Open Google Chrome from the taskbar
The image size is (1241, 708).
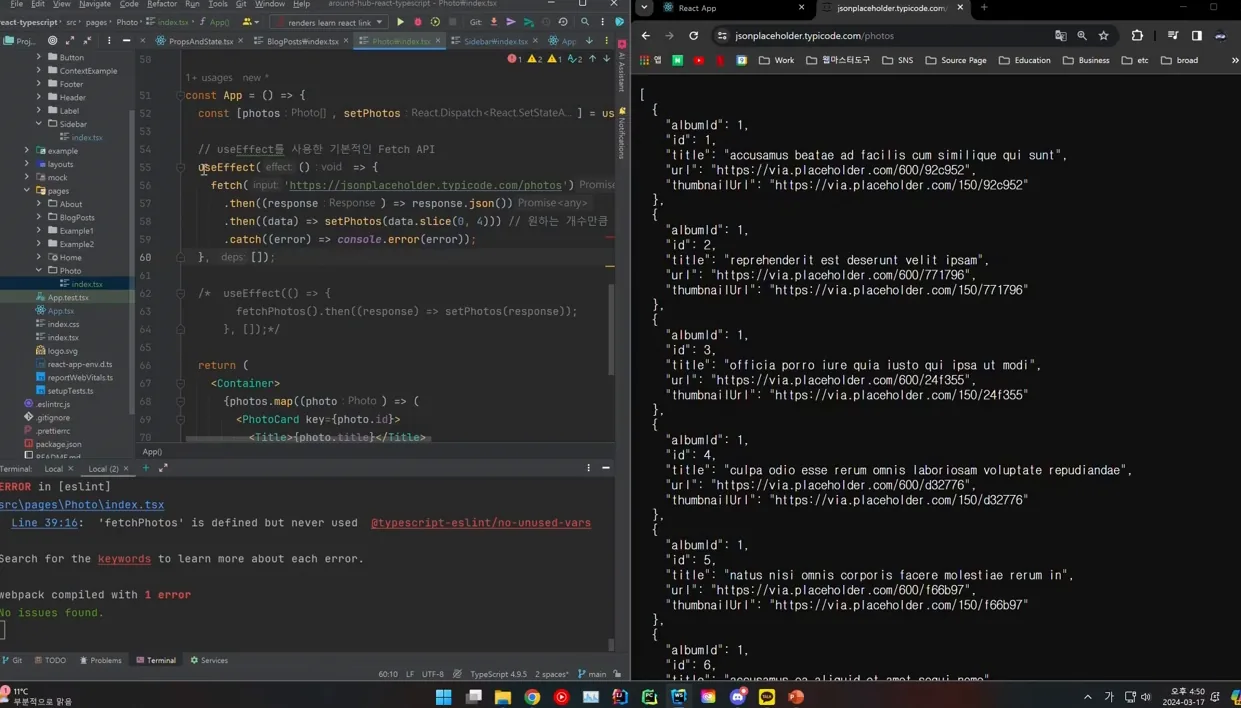click(x=532, y=696)
